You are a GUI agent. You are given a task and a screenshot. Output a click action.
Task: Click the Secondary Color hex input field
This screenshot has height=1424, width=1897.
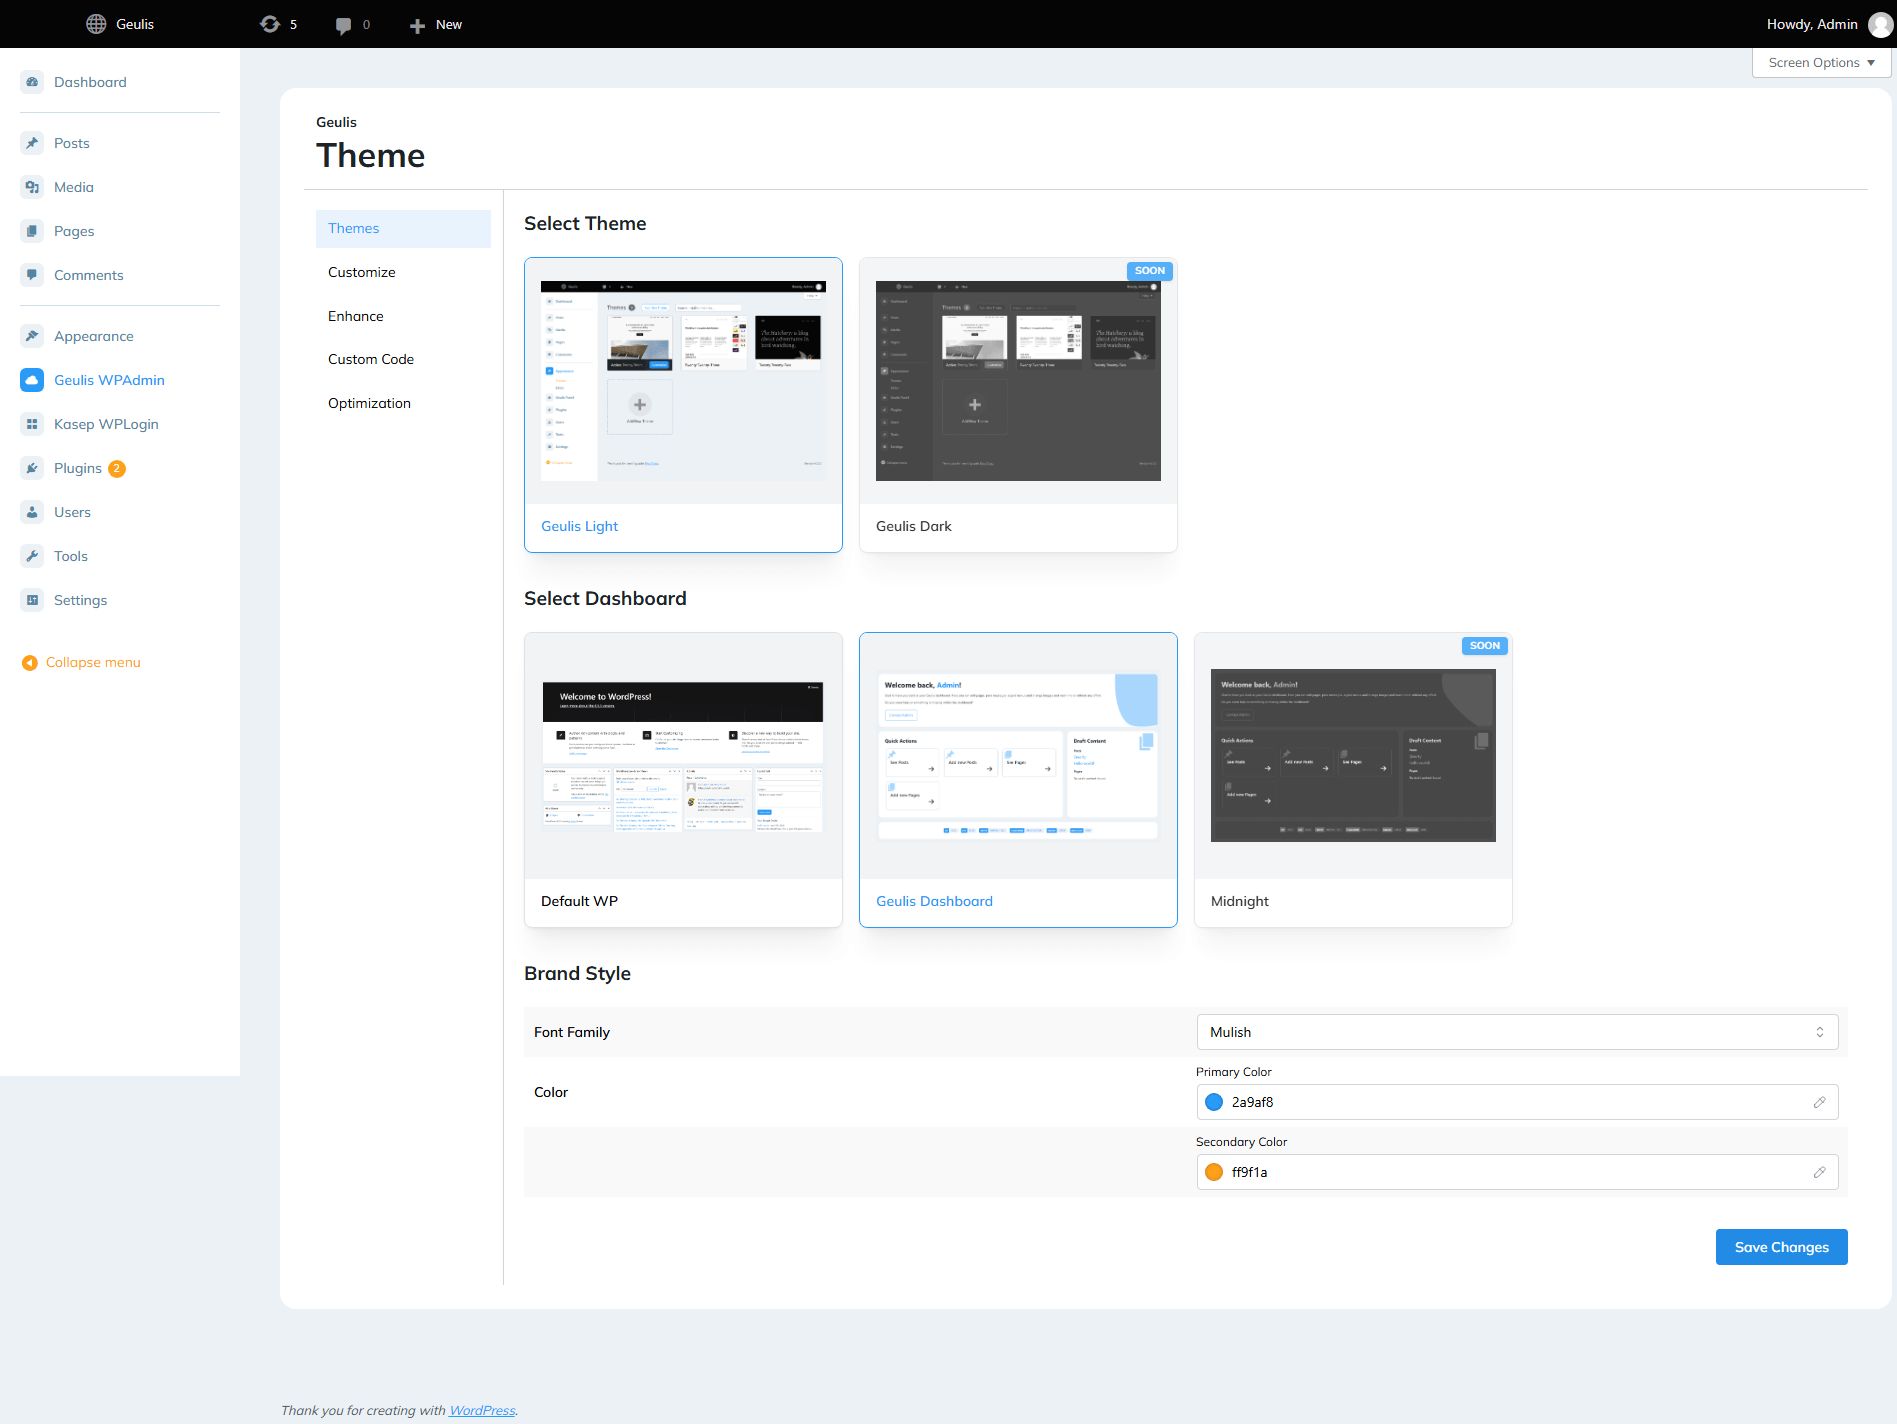click(x=1517, y=1172)
